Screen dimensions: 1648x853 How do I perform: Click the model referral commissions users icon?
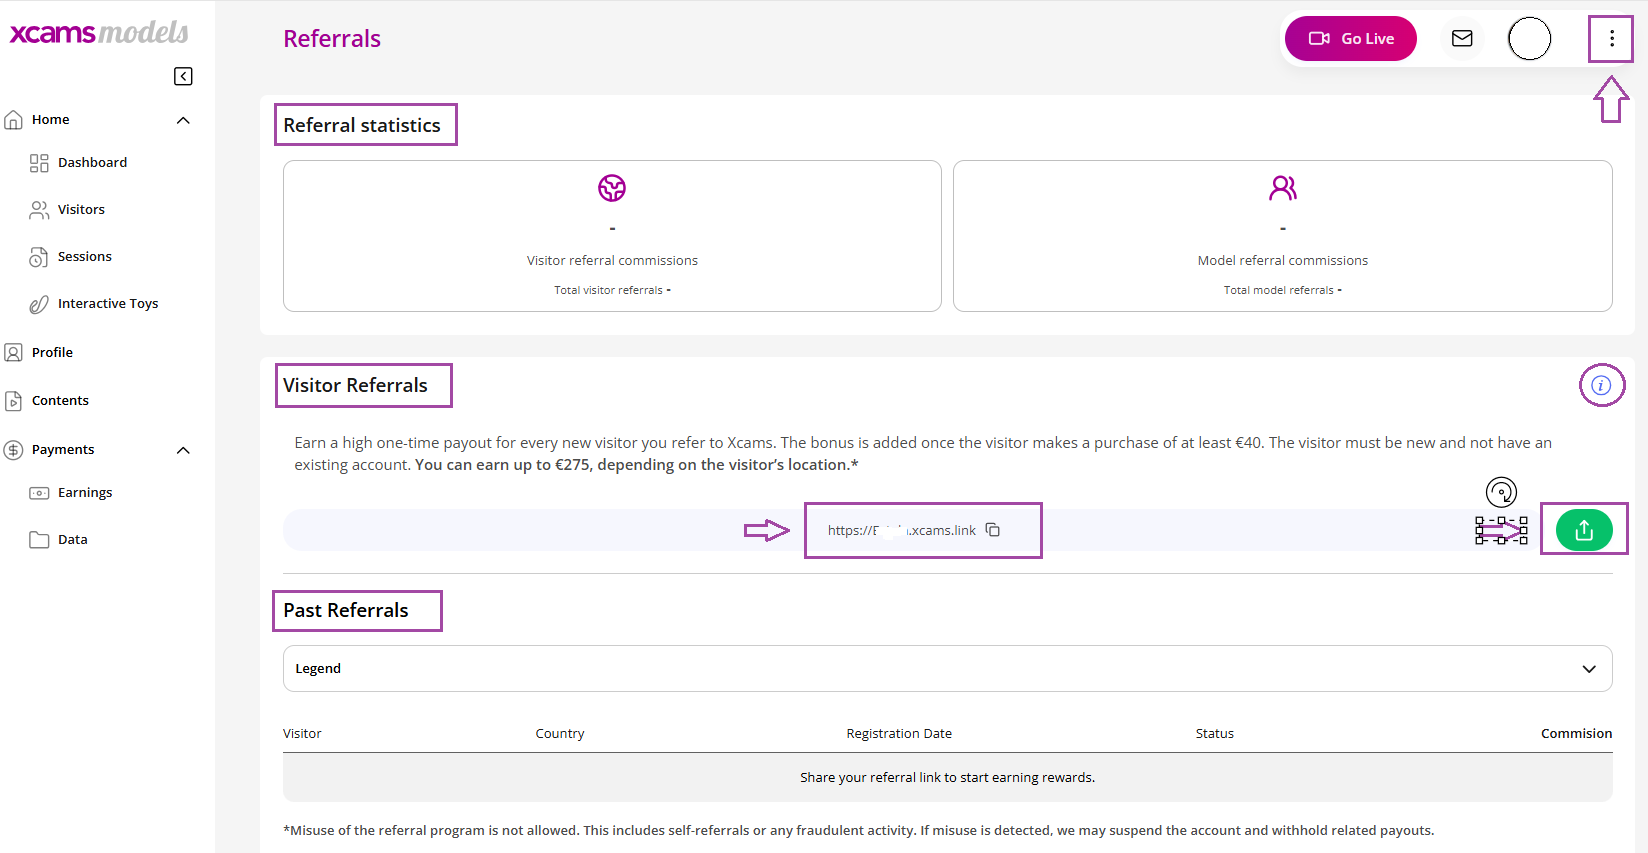(x=1283, y=188)
